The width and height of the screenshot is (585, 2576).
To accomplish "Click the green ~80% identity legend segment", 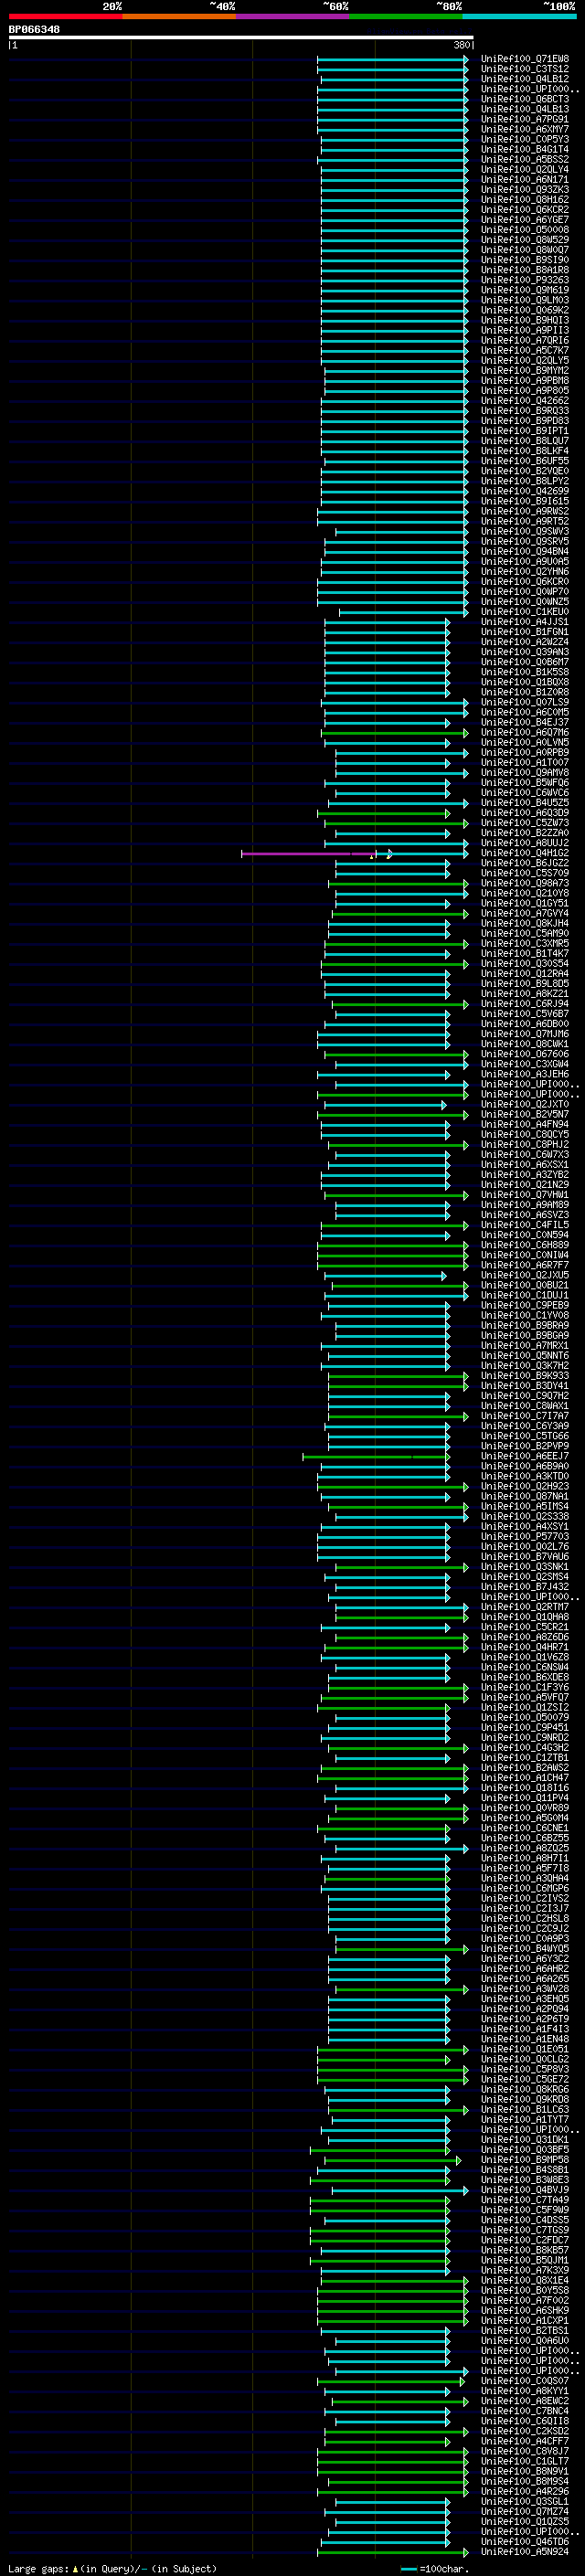I will point(406,16).
